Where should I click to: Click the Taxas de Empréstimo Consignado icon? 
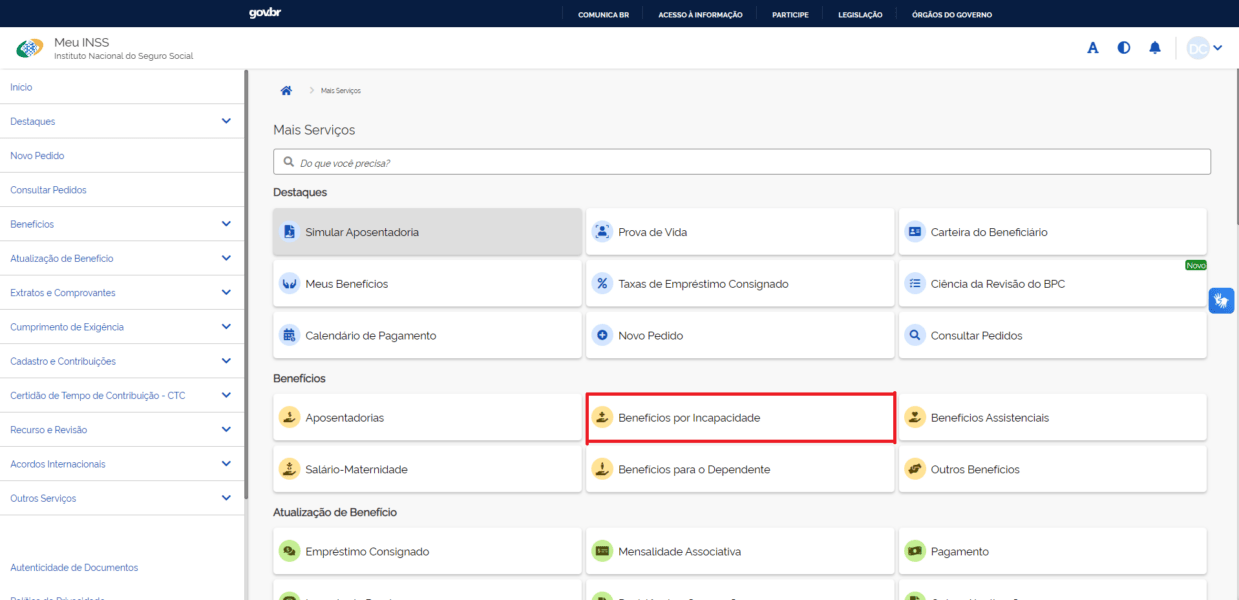[x=602, y=284]
